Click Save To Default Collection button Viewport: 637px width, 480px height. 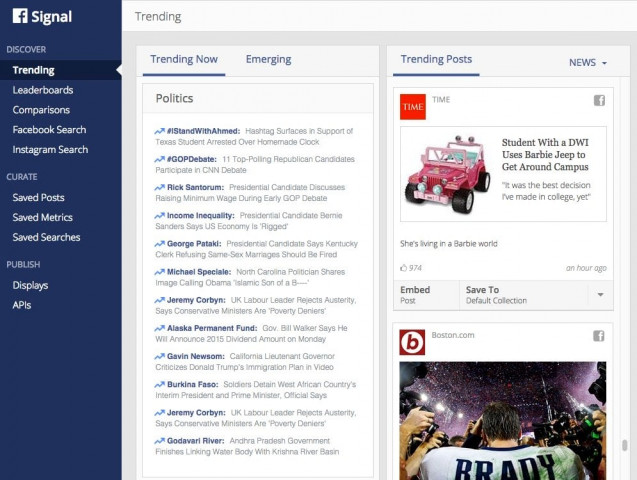pyautogui.click(x=523, y=295)
